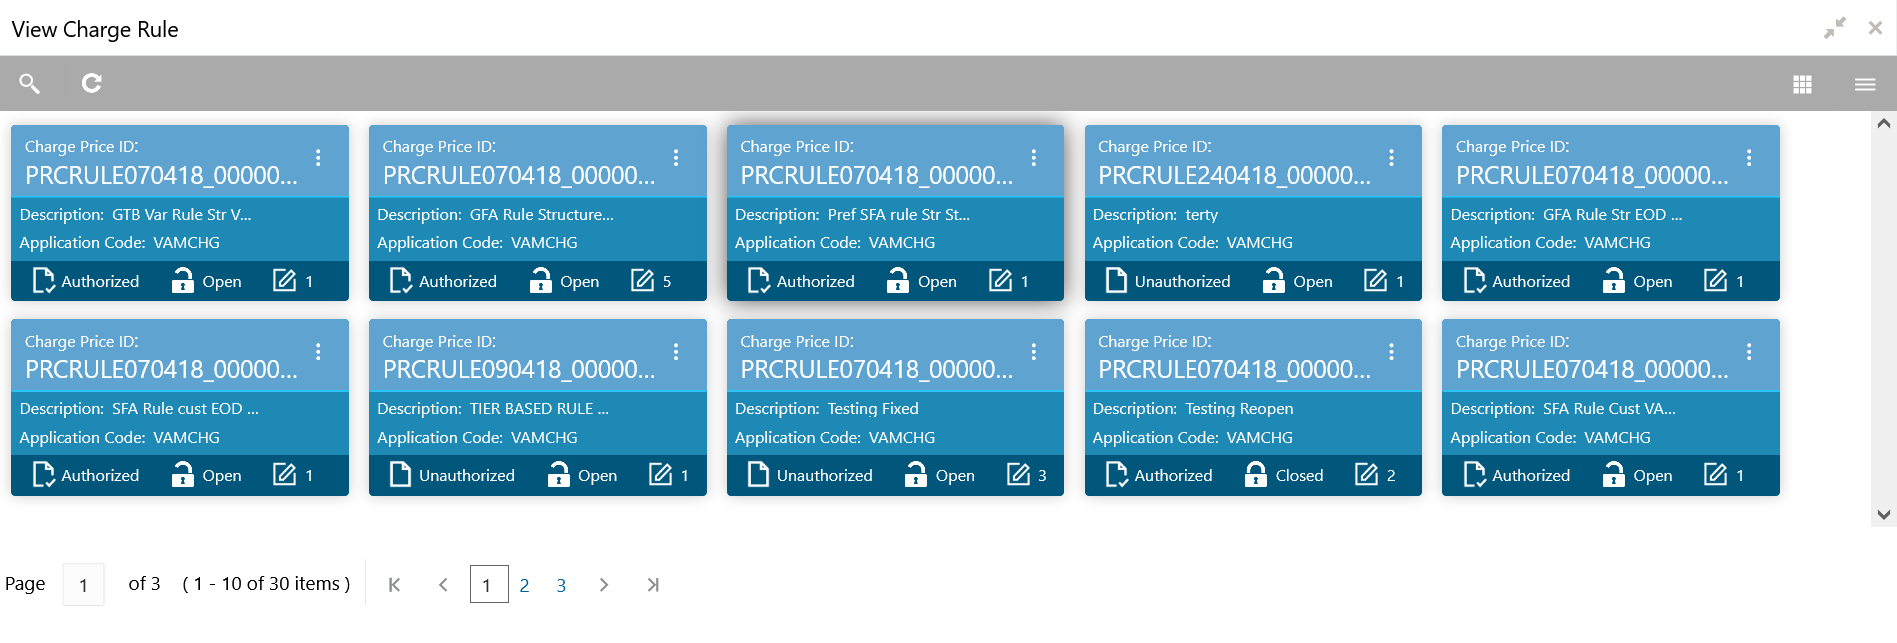Click edit count icon showing 5 modifications
Viewport: 1897px width, 643px height.
[642, 281]
